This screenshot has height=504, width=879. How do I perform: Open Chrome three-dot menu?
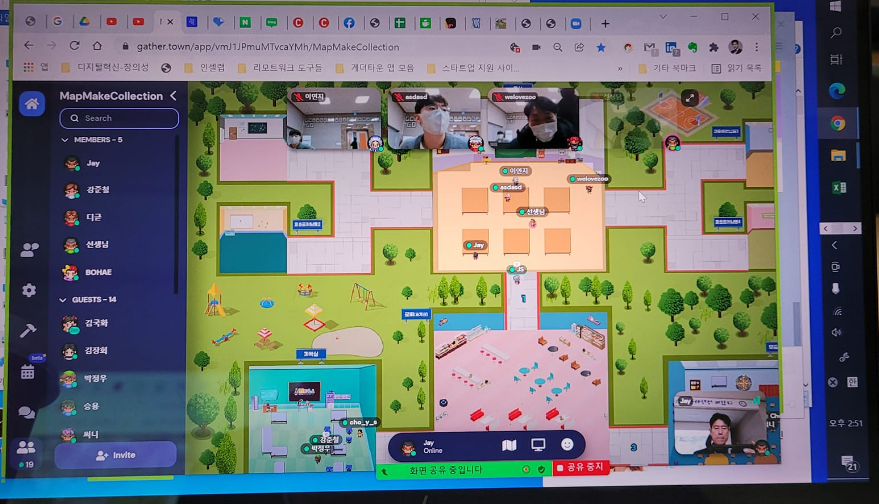[757, 47]
